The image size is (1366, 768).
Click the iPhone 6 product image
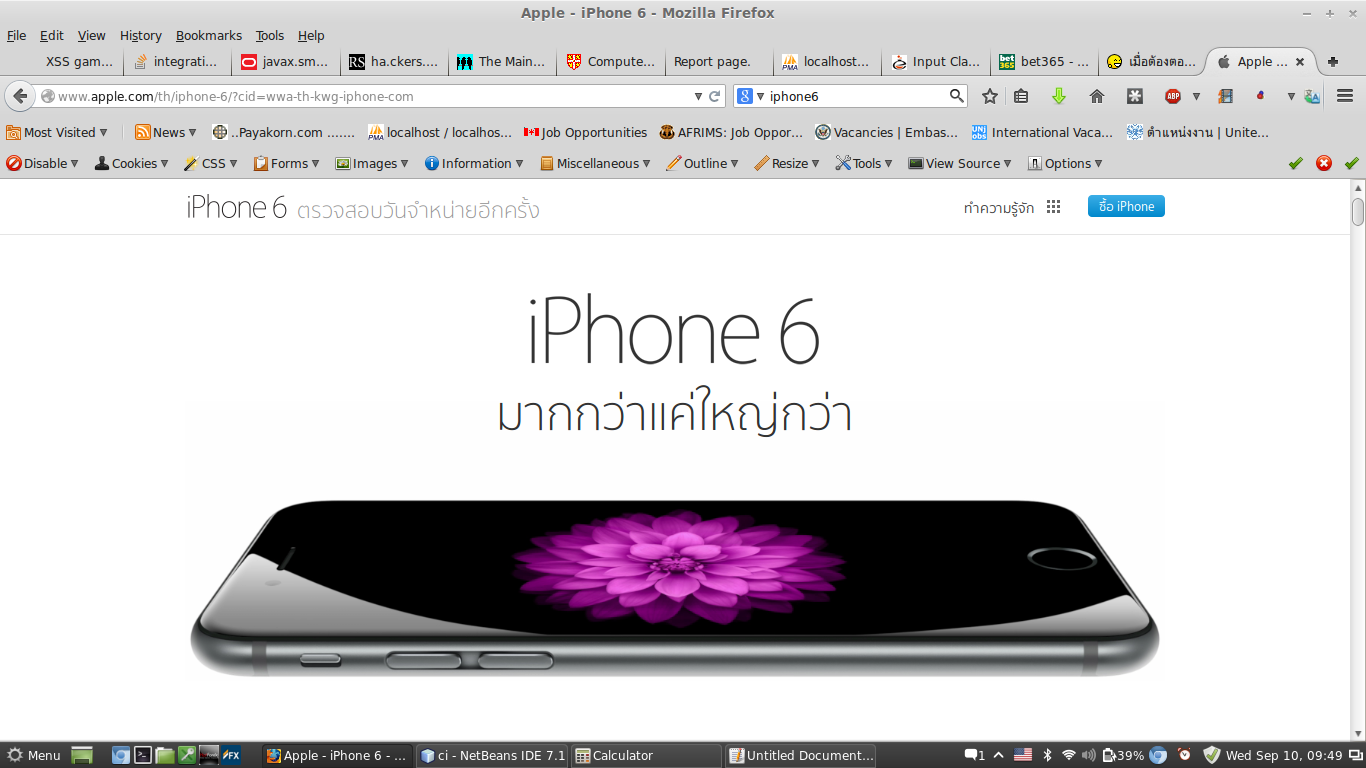click(674, 588)
